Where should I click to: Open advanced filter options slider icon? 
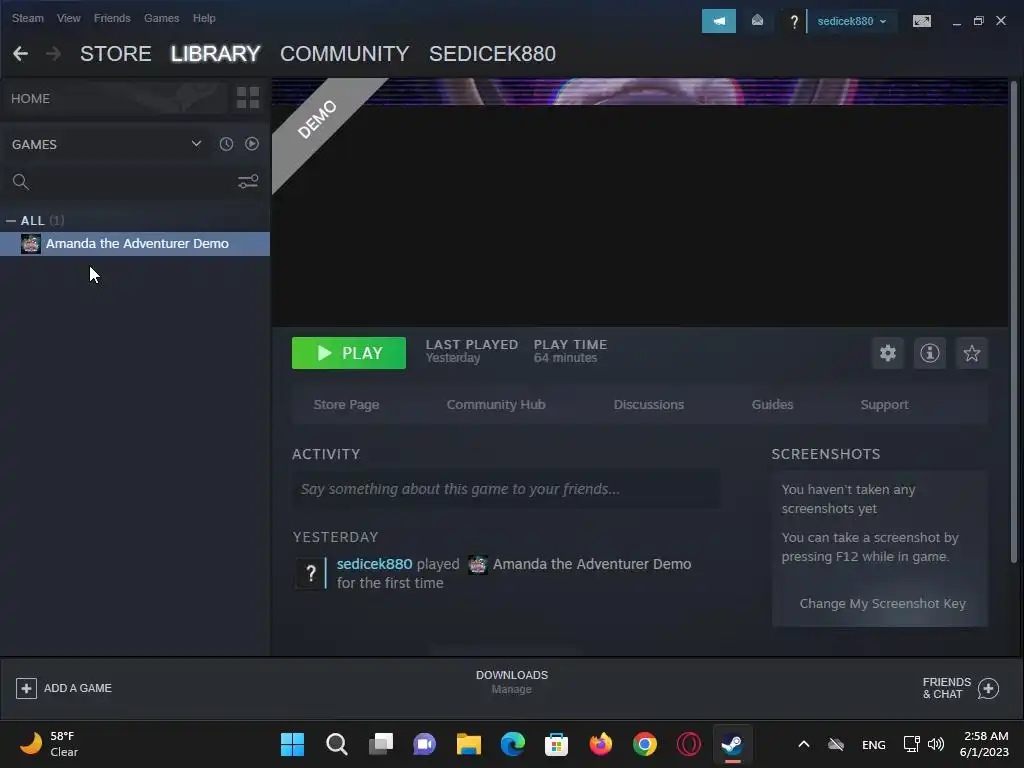click(248, 182)
